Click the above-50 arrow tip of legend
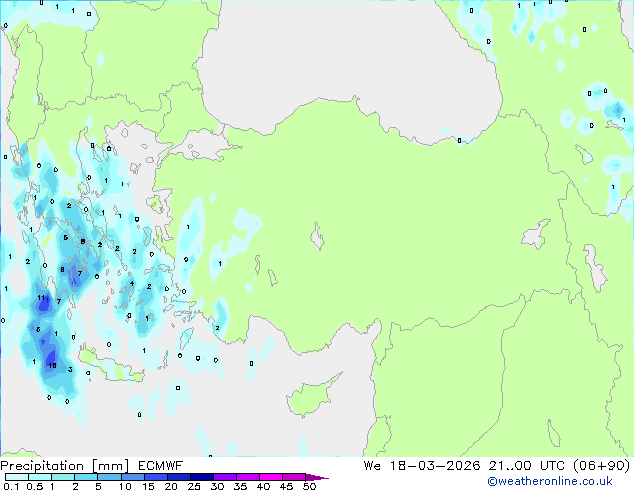 coord(317,477)
